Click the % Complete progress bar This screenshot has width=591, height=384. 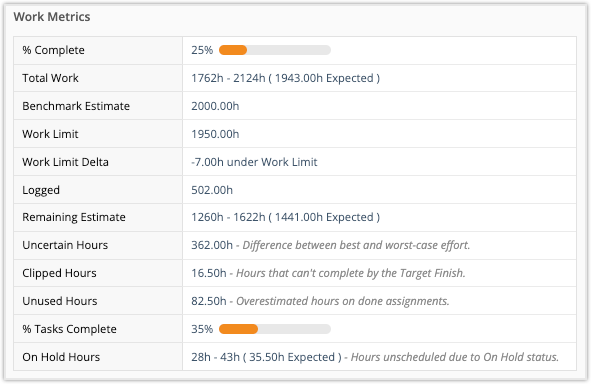click(275, 50)
